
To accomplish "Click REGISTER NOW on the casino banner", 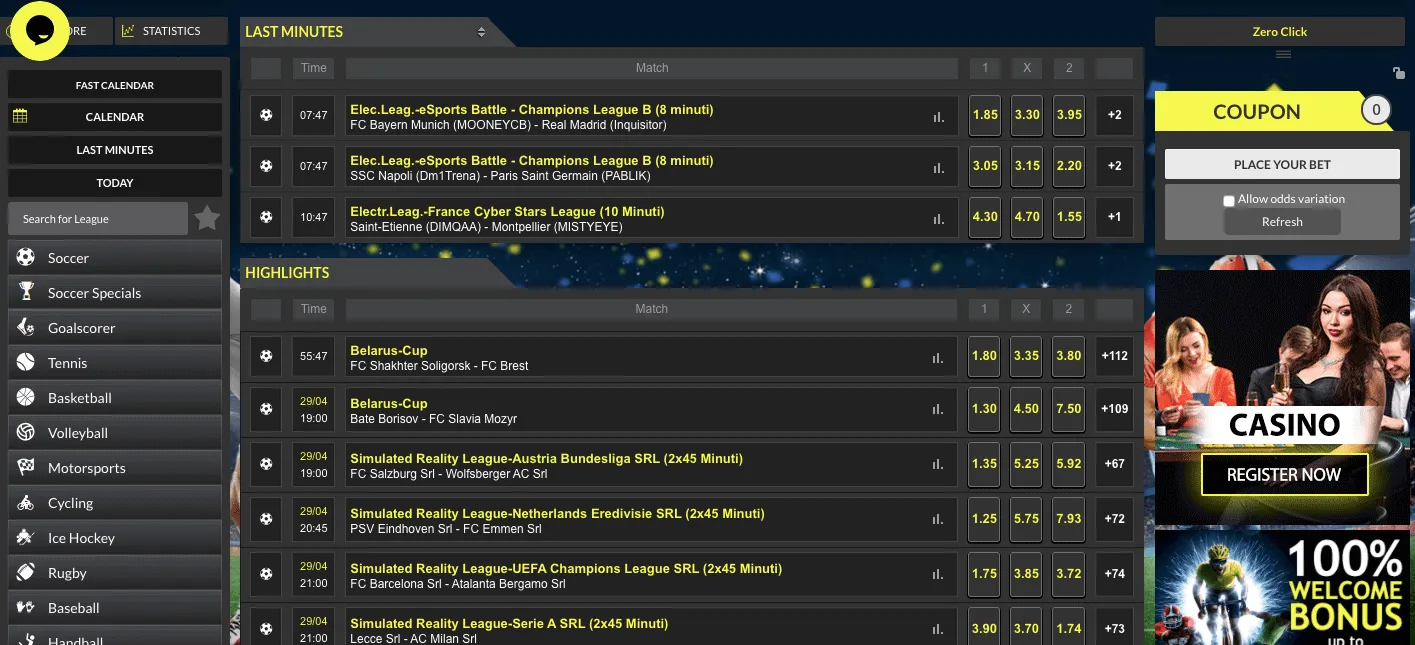I will pos(1284,474).
